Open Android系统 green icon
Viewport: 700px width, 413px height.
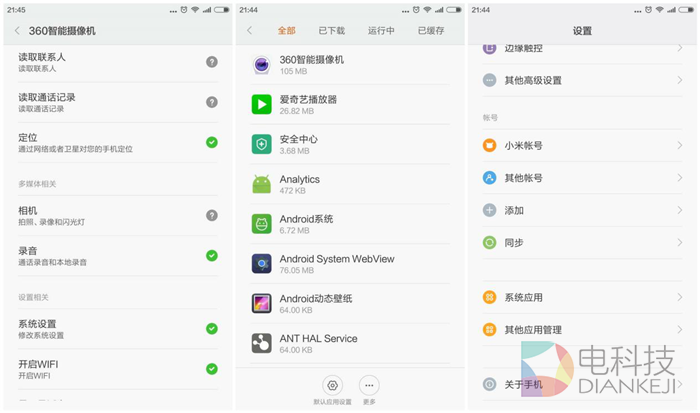click(262, 224)
